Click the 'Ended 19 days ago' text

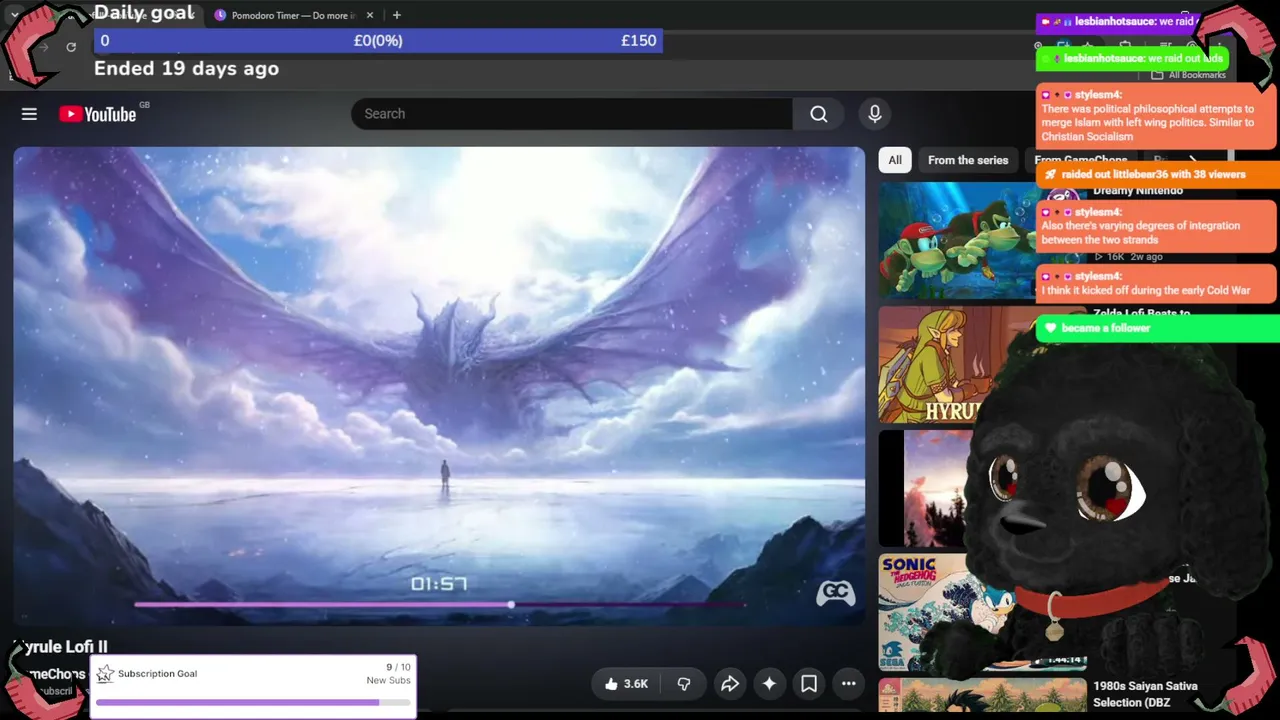186,69
